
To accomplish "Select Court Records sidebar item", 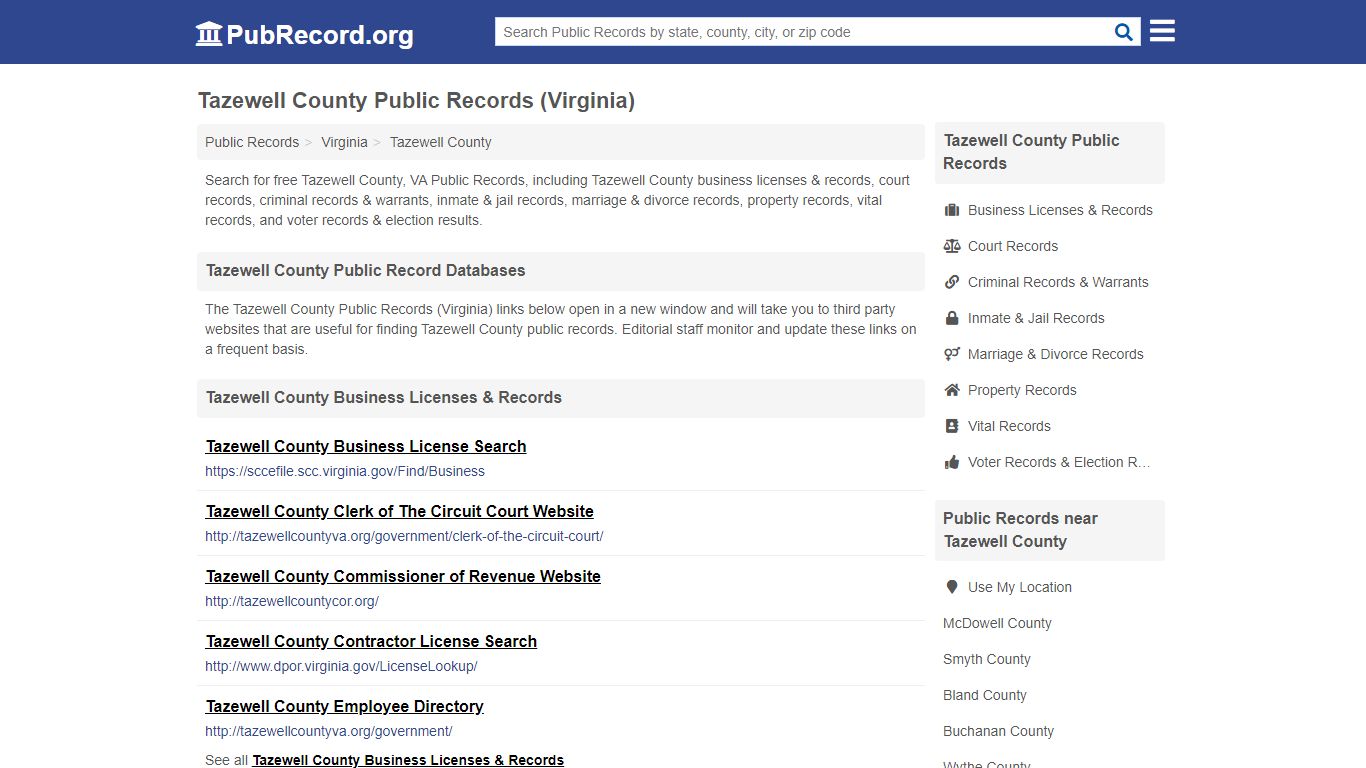I will click(1013, 246).
